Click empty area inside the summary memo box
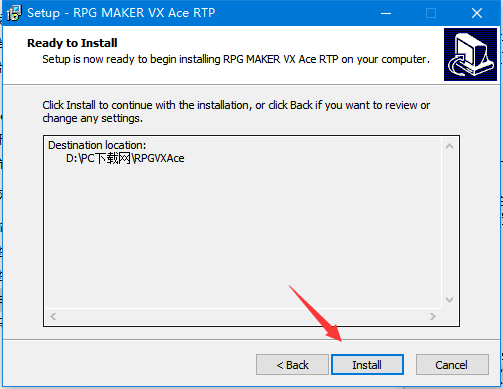Screen dimensions: 503x389 [x=243, y=233]
